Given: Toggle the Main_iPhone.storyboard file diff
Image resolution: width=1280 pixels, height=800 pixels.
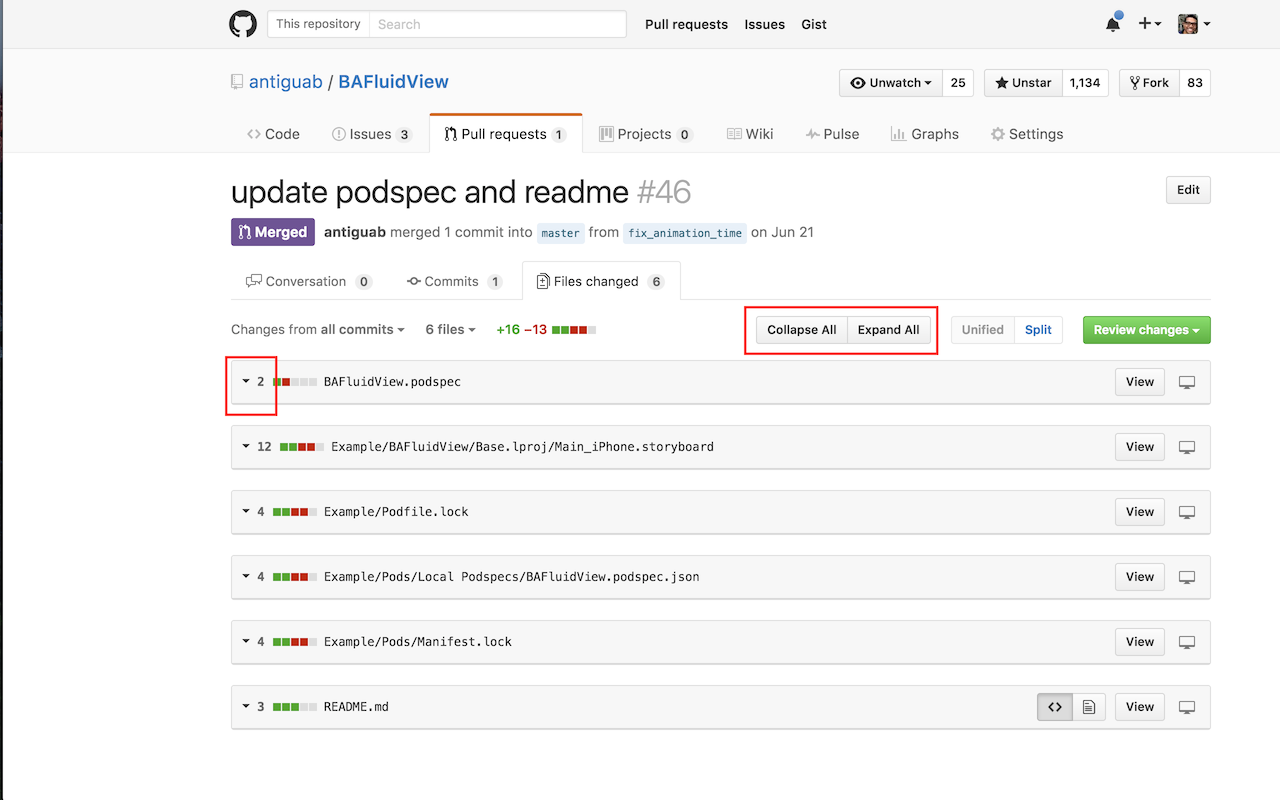Looking at the screenshot, I should coord(246,447).
